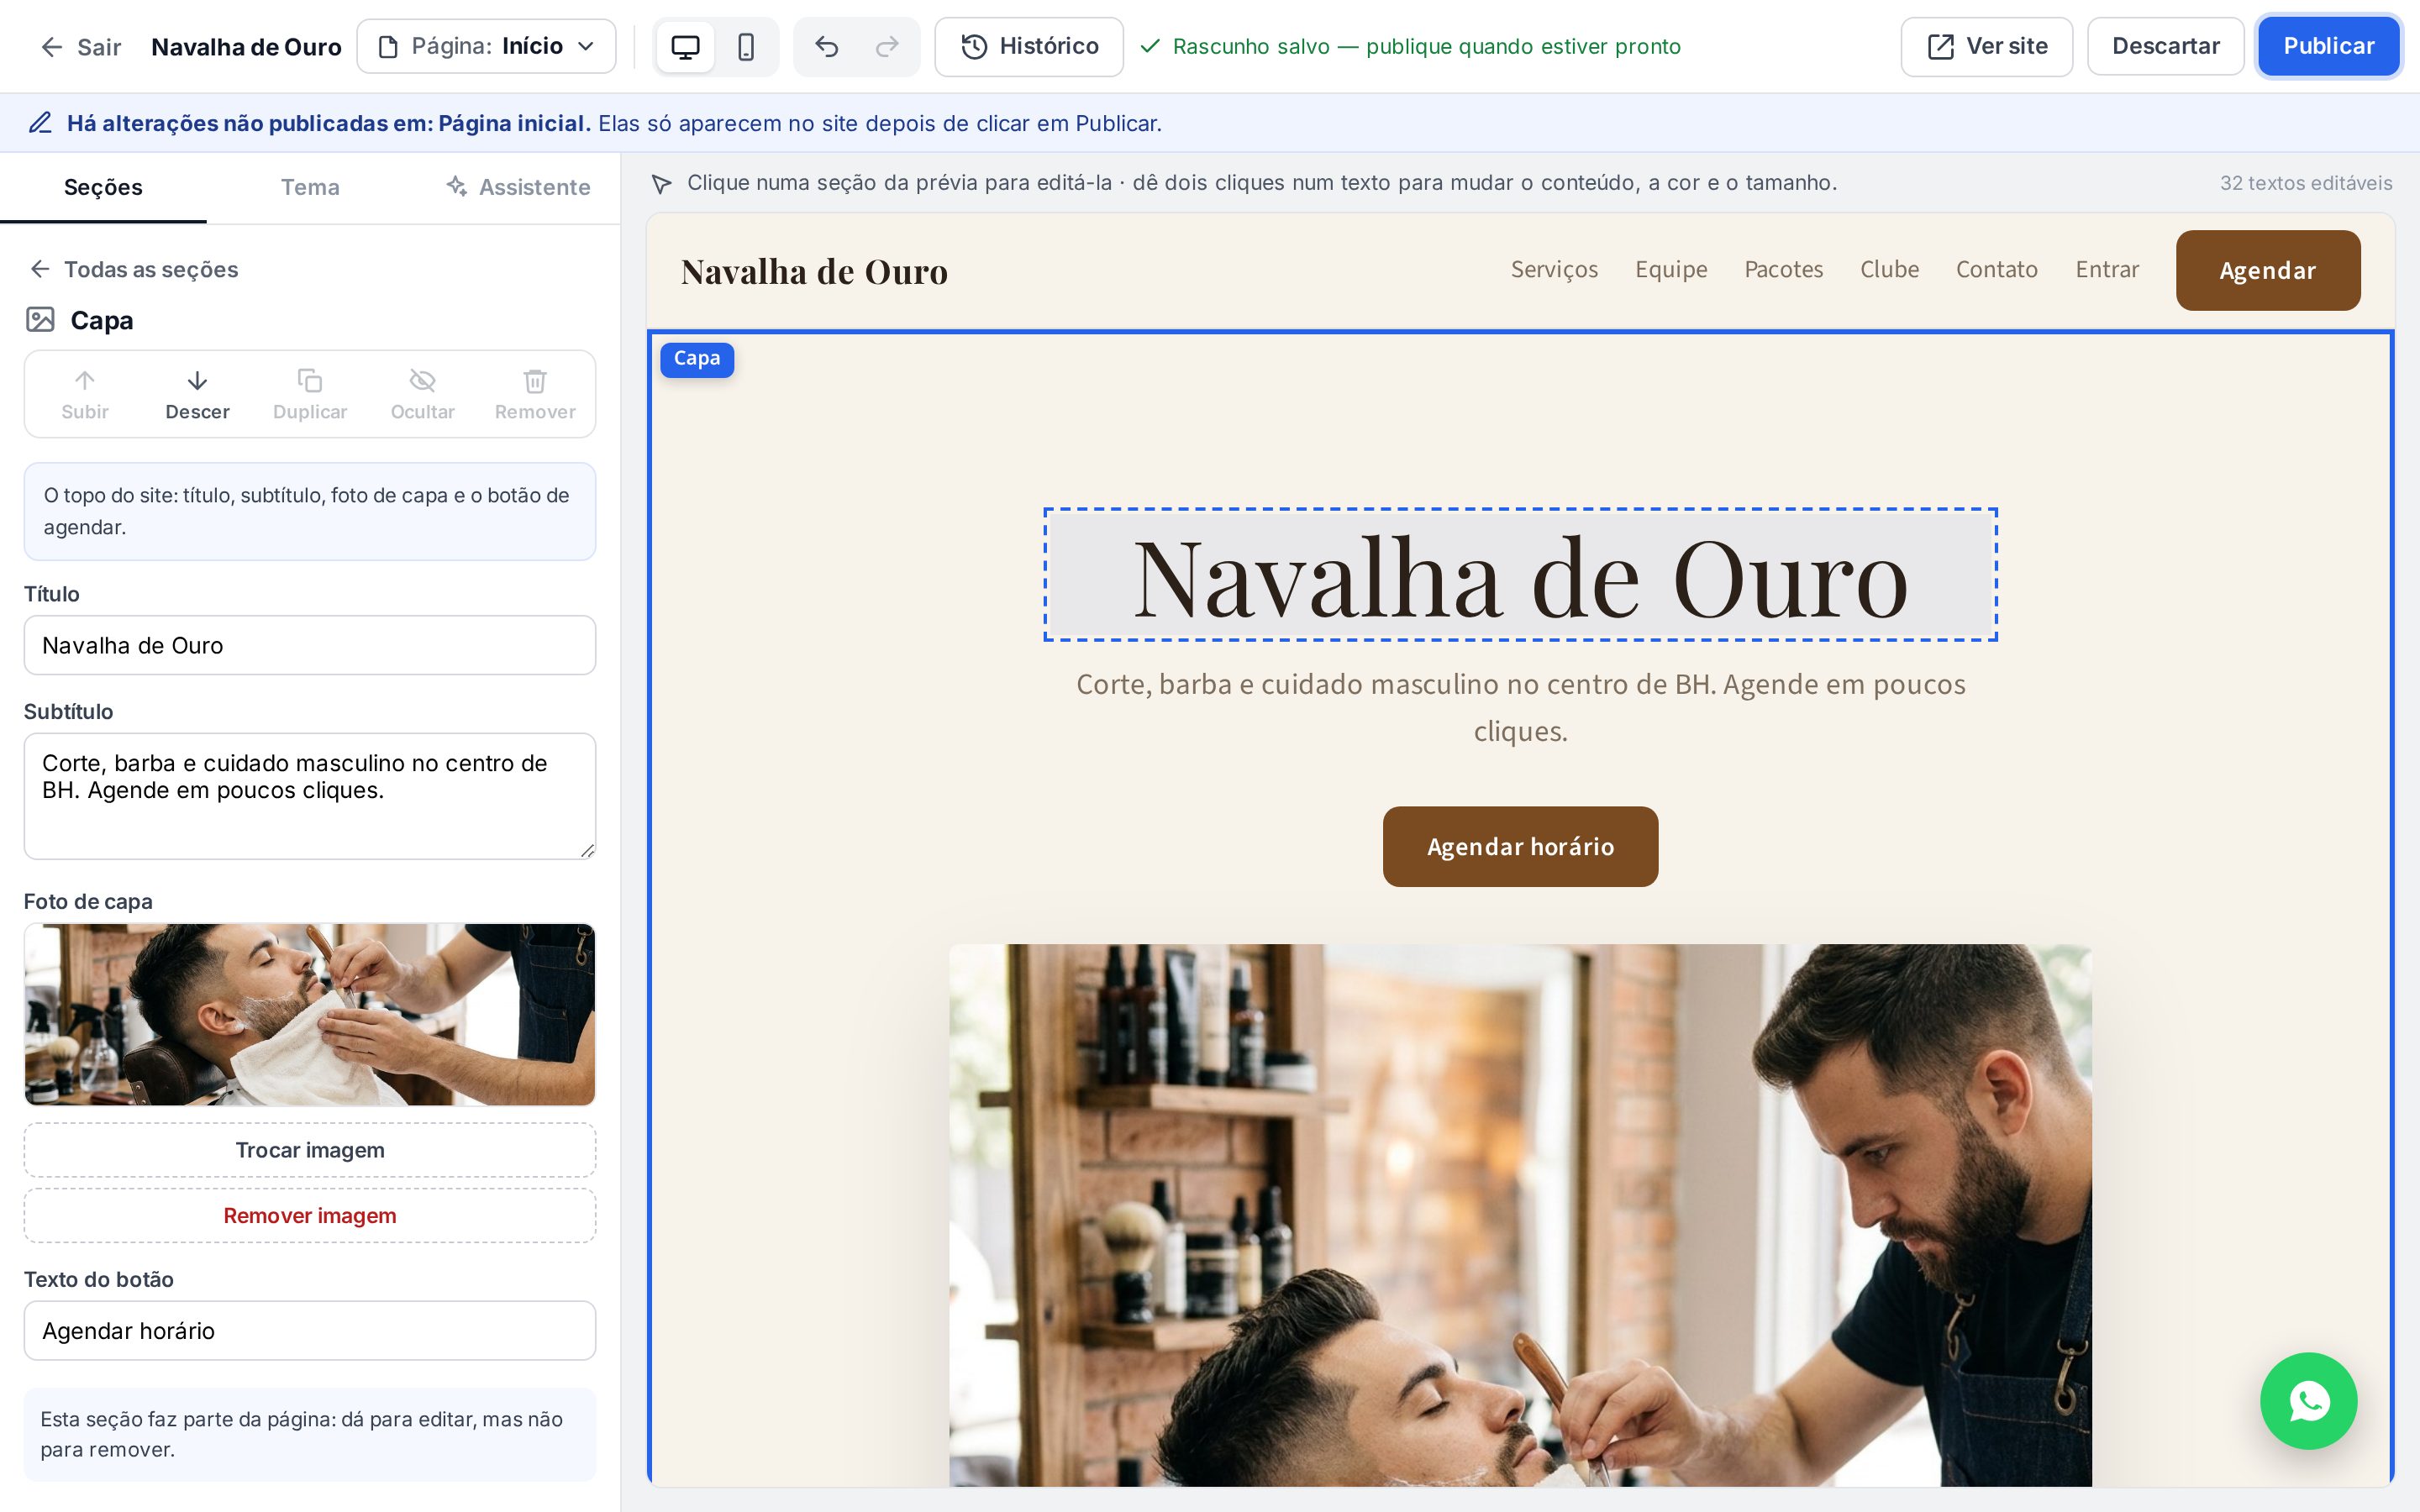Image resolution: width=2420 pixels, height=1512 pixels.
Task: Select the Navalha de Ouro hero title
Action: (x=1520, y=575)
